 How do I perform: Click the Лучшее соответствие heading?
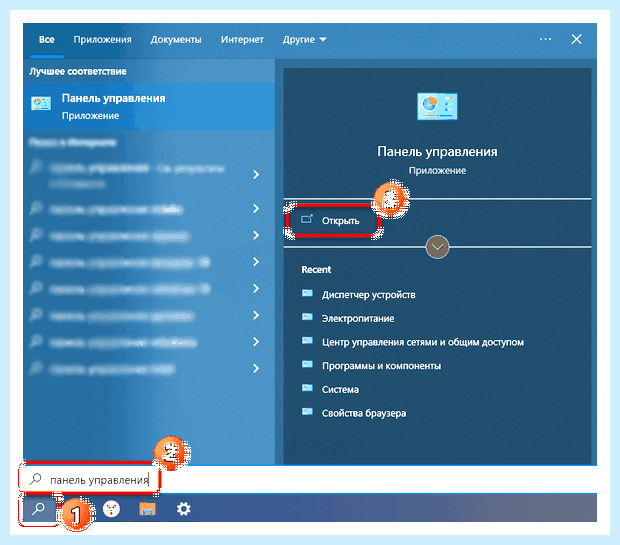[78, 71]
